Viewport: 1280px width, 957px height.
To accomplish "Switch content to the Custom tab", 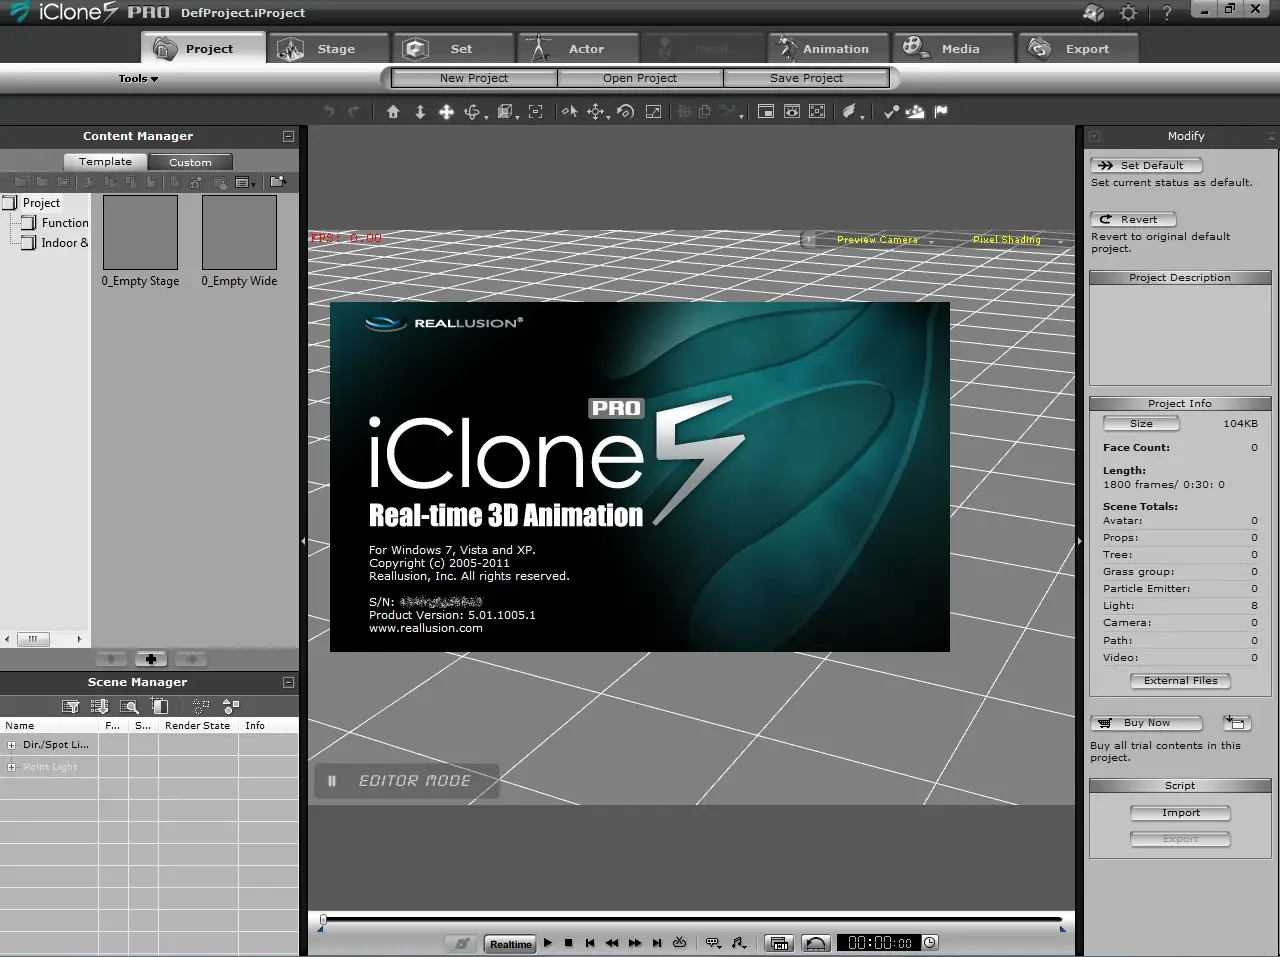I will 190,162.
